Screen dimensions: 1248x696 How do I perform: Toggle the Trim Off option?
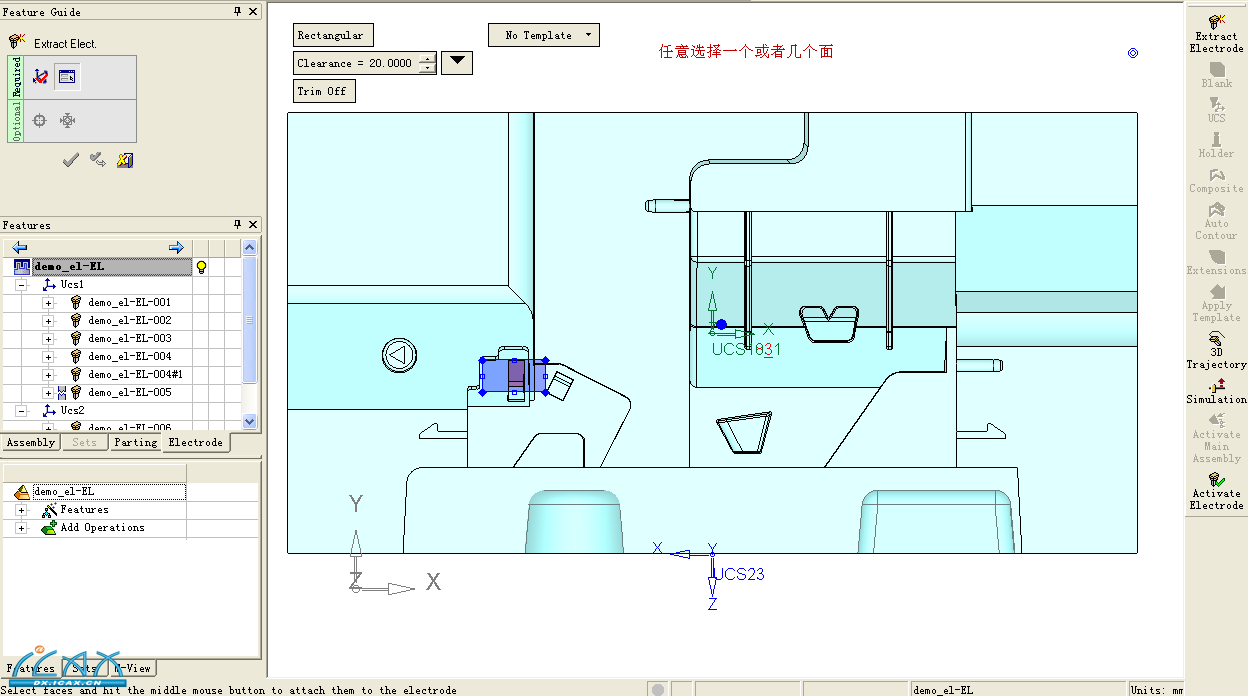click(322, 91)
